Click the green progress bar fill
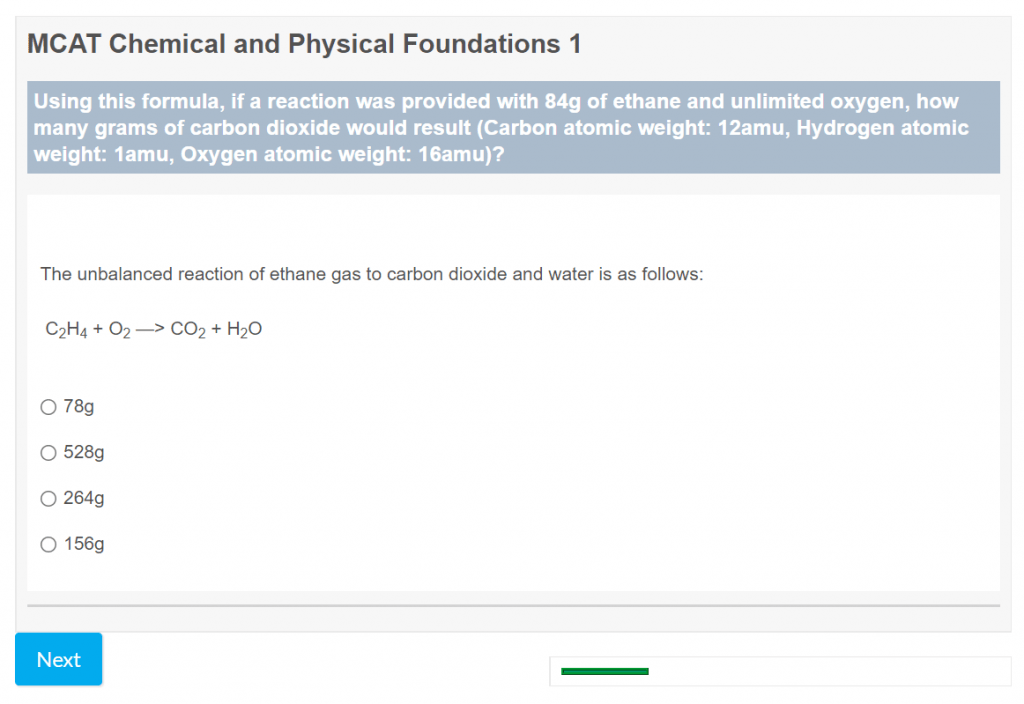This screenshot has height=704, width=1024. (604, 671)
